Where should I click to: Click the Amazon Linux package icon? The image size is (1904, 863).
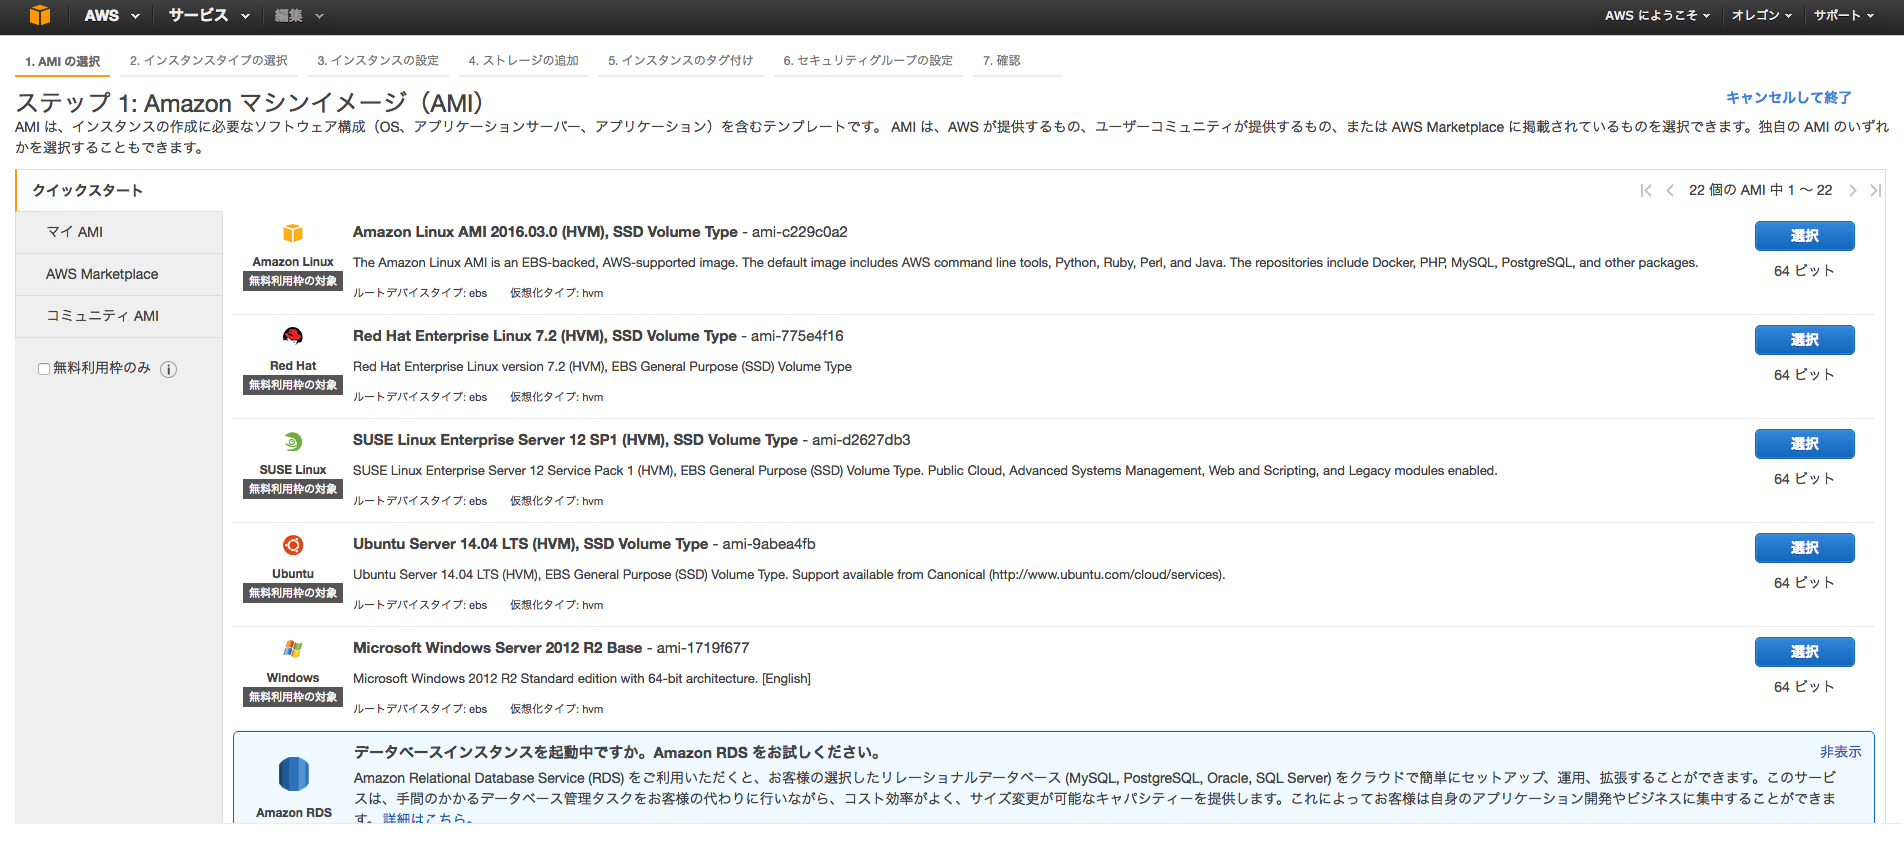point(293,233)
